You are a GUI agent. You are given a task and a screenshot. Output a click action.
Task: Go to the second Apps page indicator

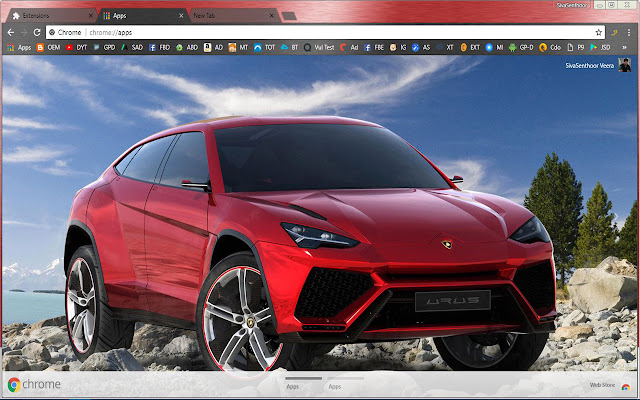pos(345,383)
